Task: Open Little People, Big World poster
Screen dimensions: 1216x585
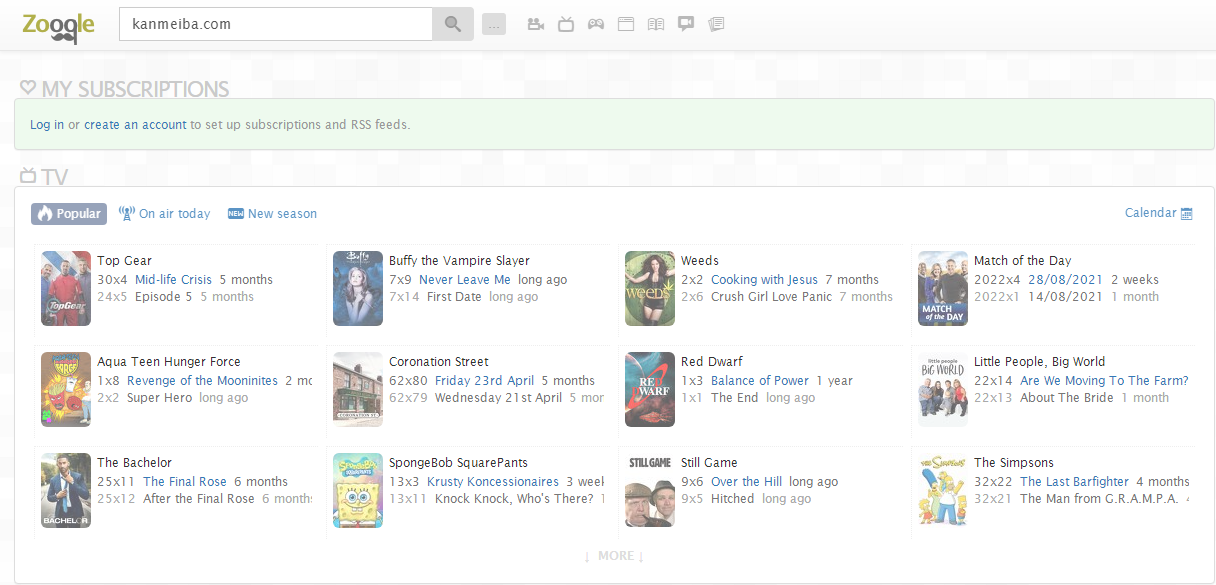Action: point(943,389)
